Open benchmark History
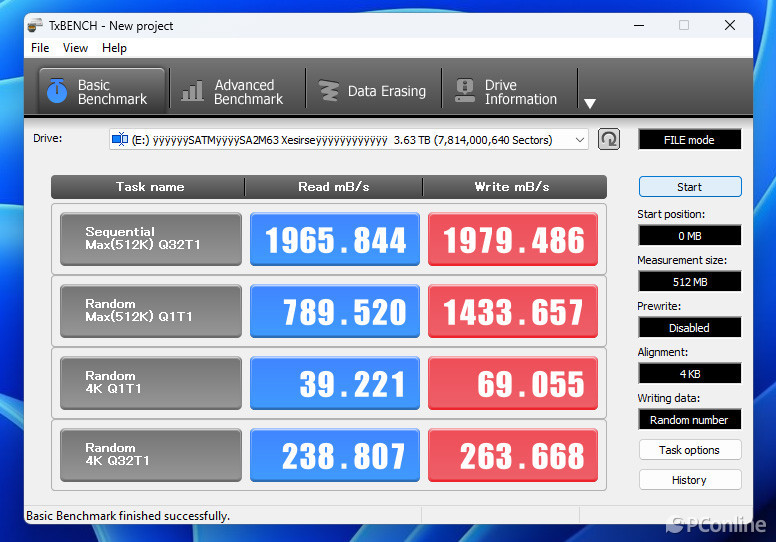Viewport: 776px width, 542px height. [x=690, y=480]
